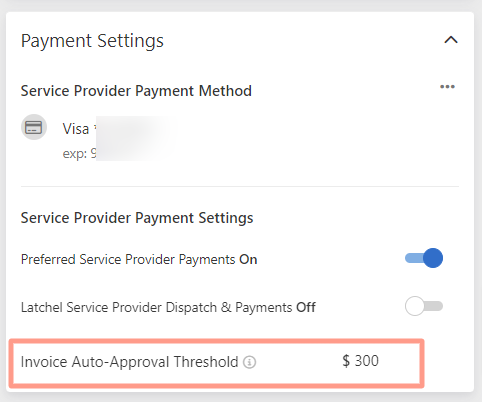This screenshot has height=402, width=482.
Task: Click the card expiration date text
Action: tap(80, 153)
